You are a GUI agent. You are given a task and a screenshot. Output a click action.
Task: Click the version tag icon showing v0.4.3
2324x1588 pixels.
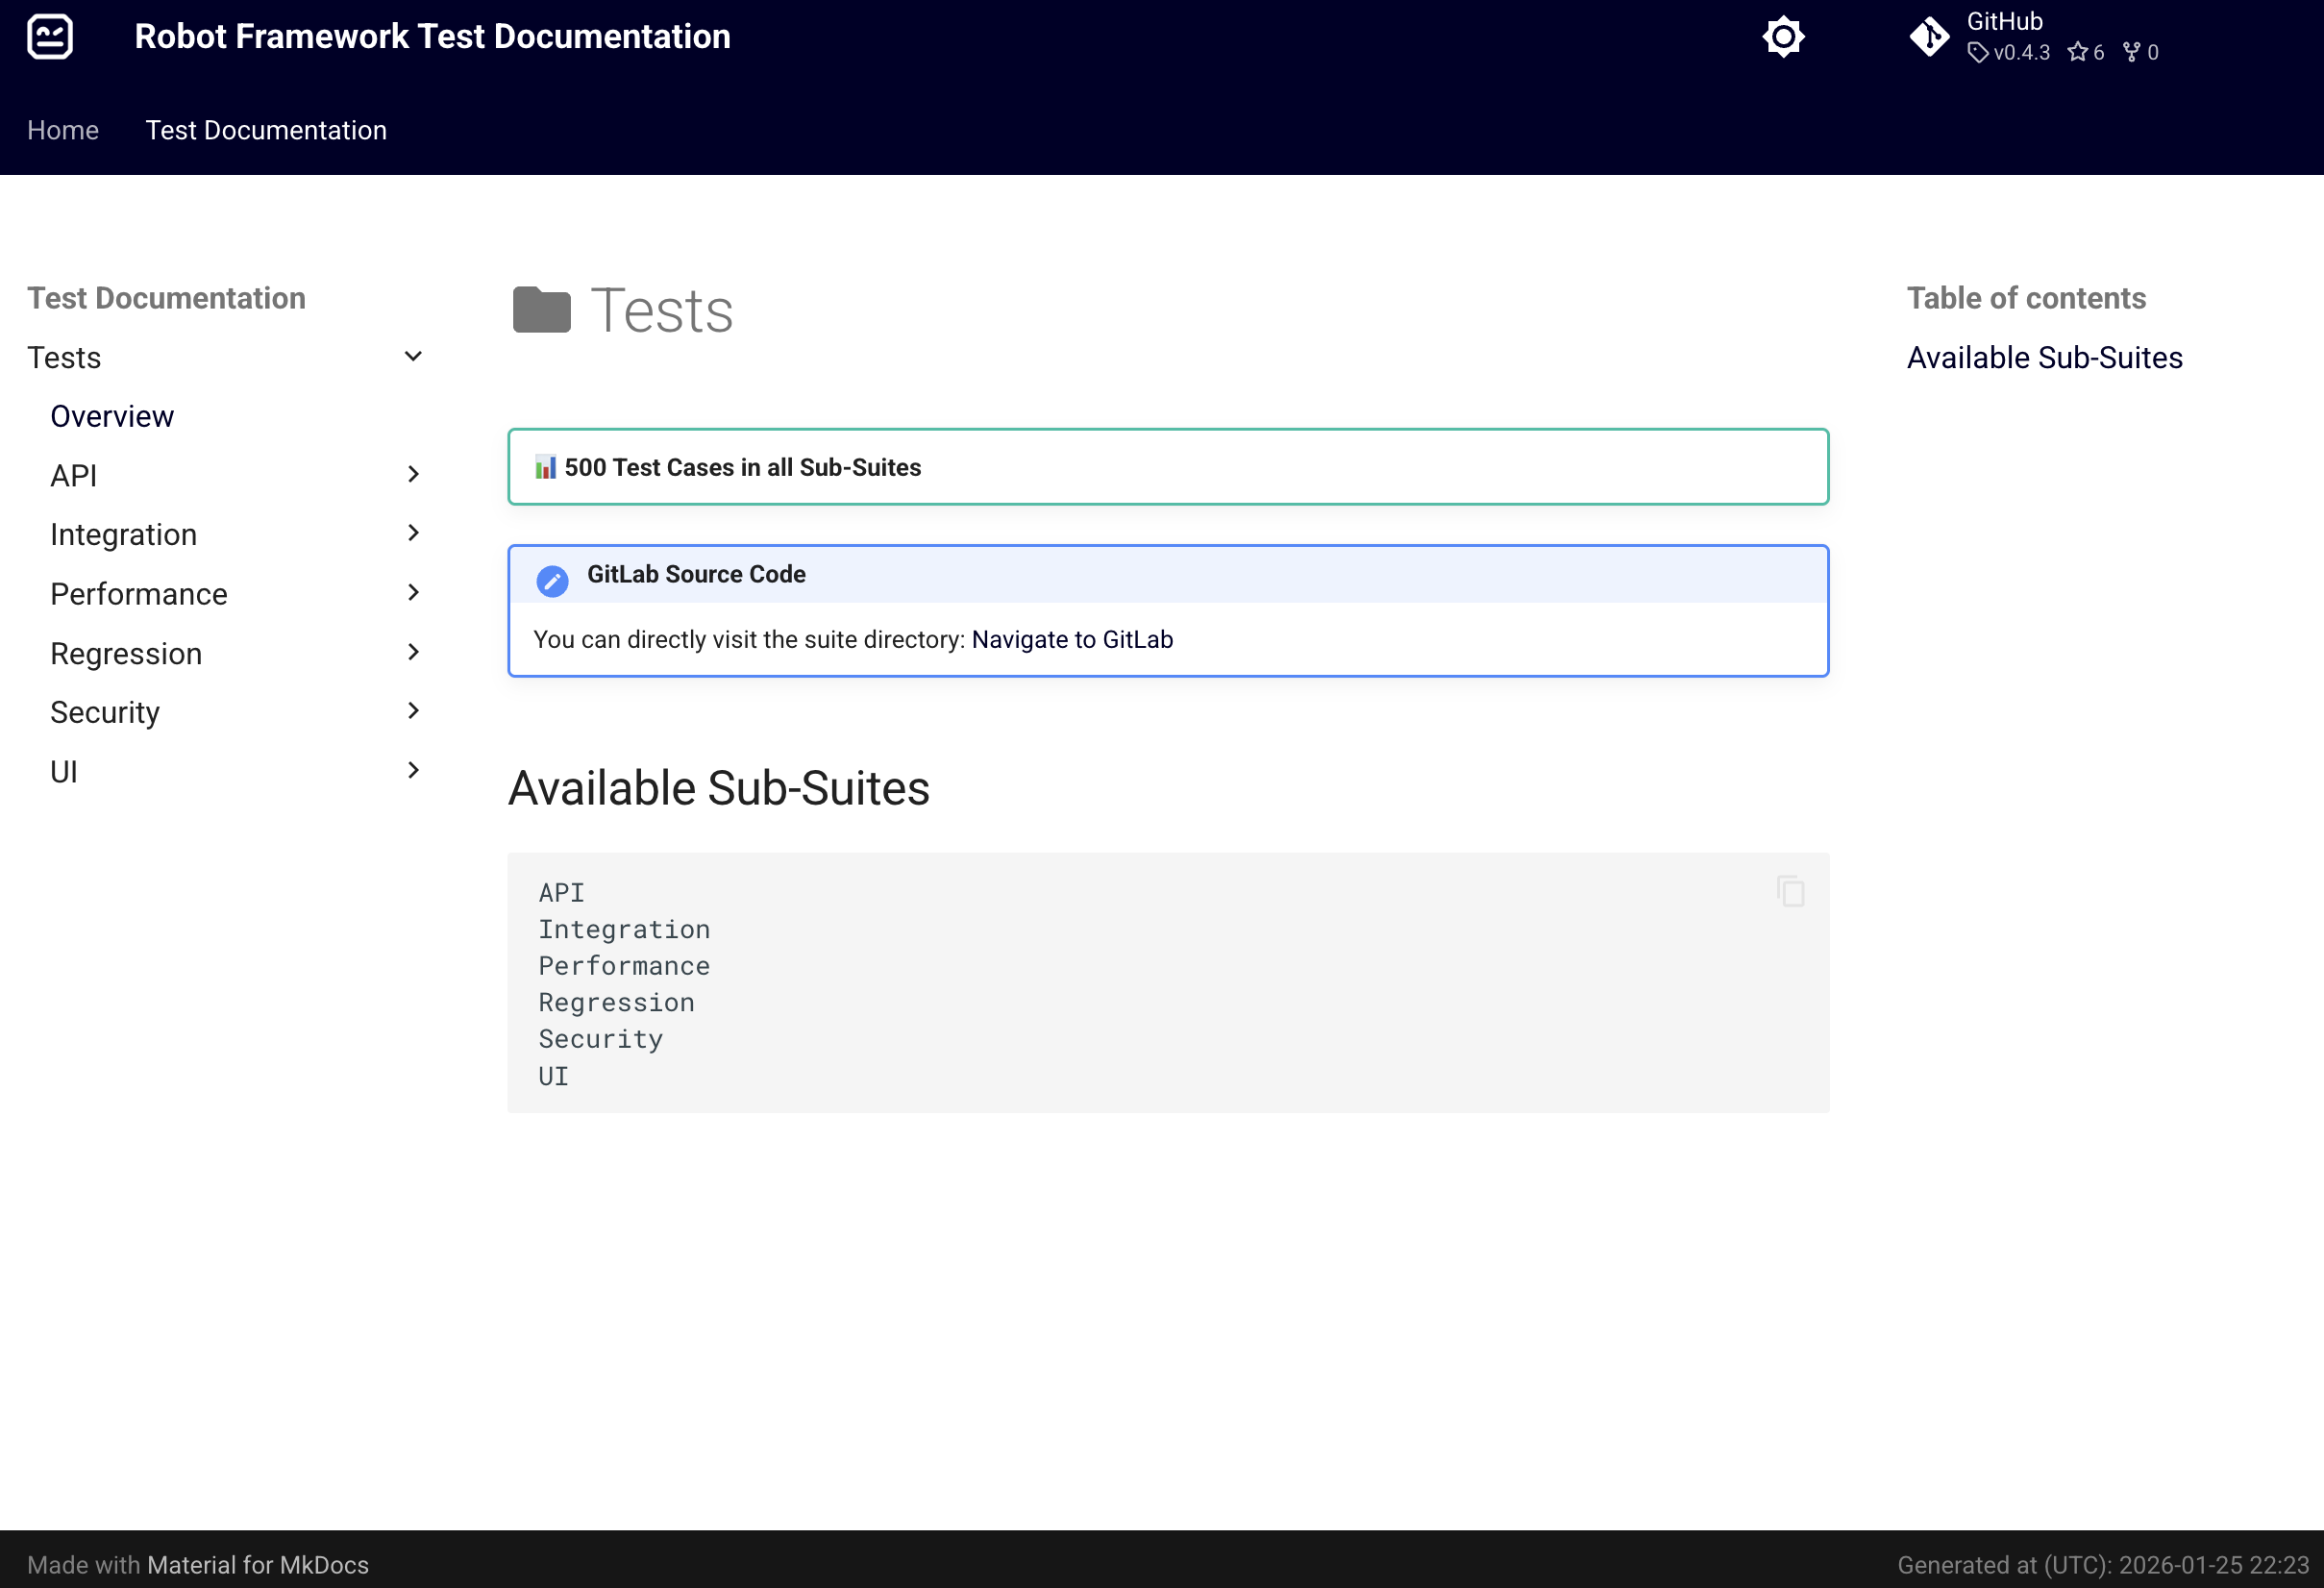tap(1977, 53)
